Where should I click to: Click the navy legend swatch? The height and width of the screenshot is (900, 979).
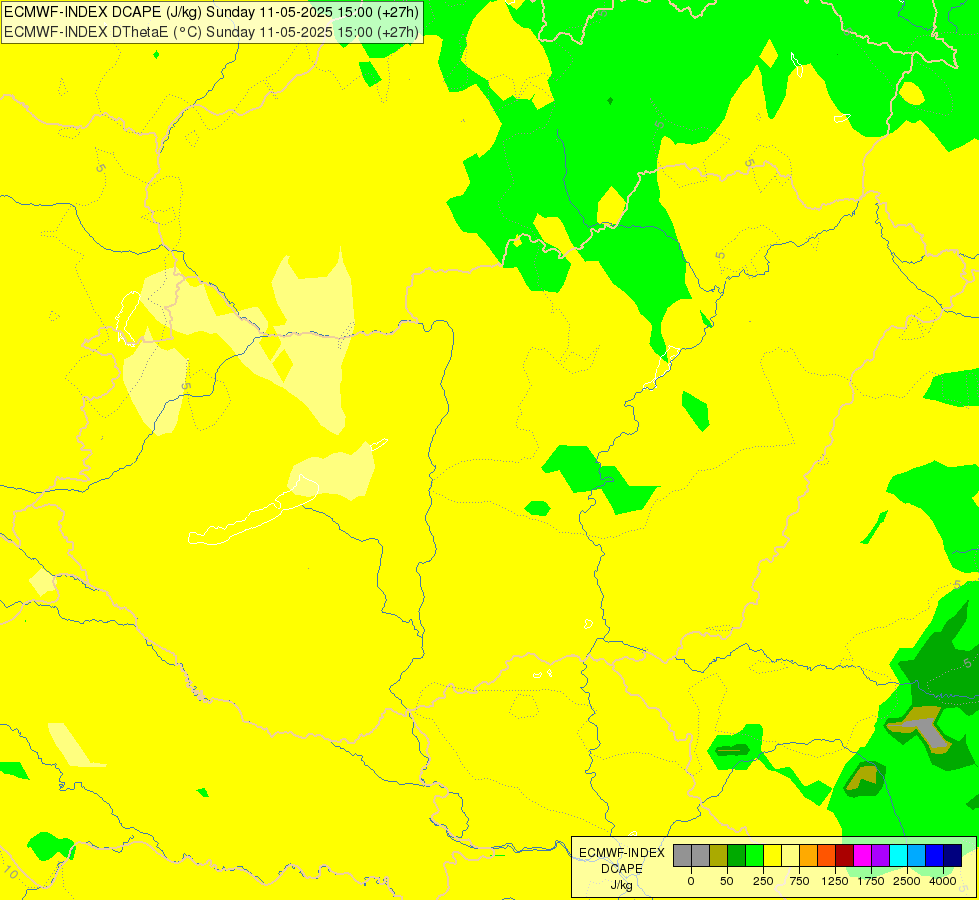952,856
